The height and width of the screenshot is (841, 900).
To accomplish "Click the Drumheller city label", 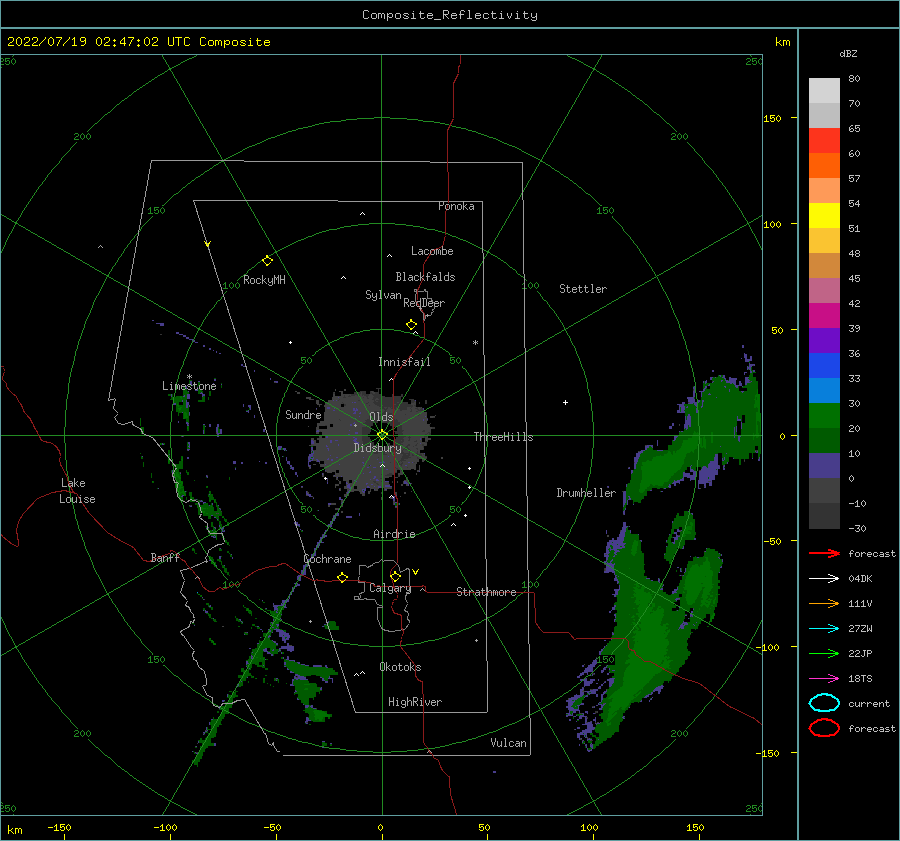I will (x=586, y=493).
